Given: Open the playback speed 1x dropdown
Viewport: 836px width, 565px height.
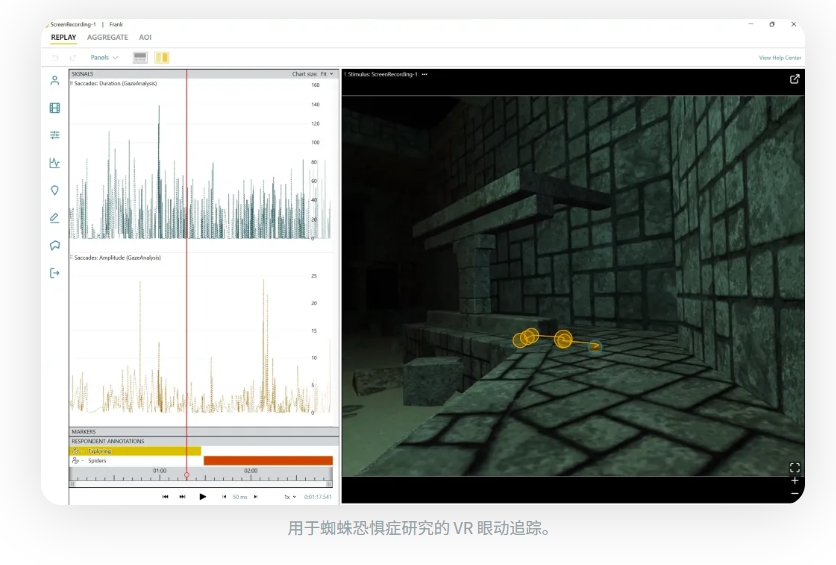Looking at the screenshot, I should (290, 497).
